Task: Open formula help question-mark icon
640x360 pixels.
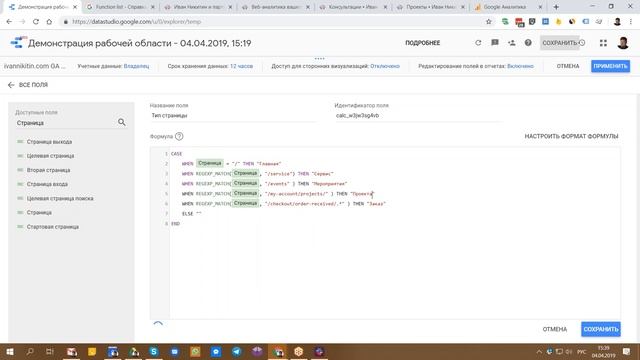Action: click(x=179, y=136)
